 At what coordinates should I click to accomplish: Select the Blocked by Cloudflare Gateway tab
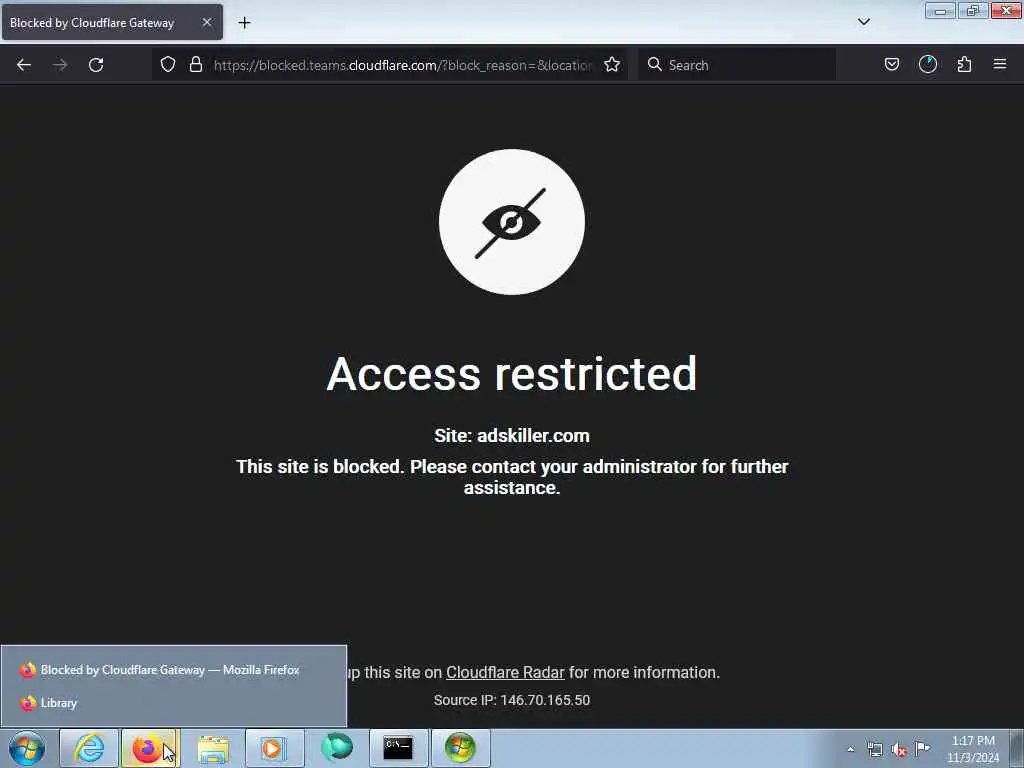pyautogui.click(x=112, y=23)
